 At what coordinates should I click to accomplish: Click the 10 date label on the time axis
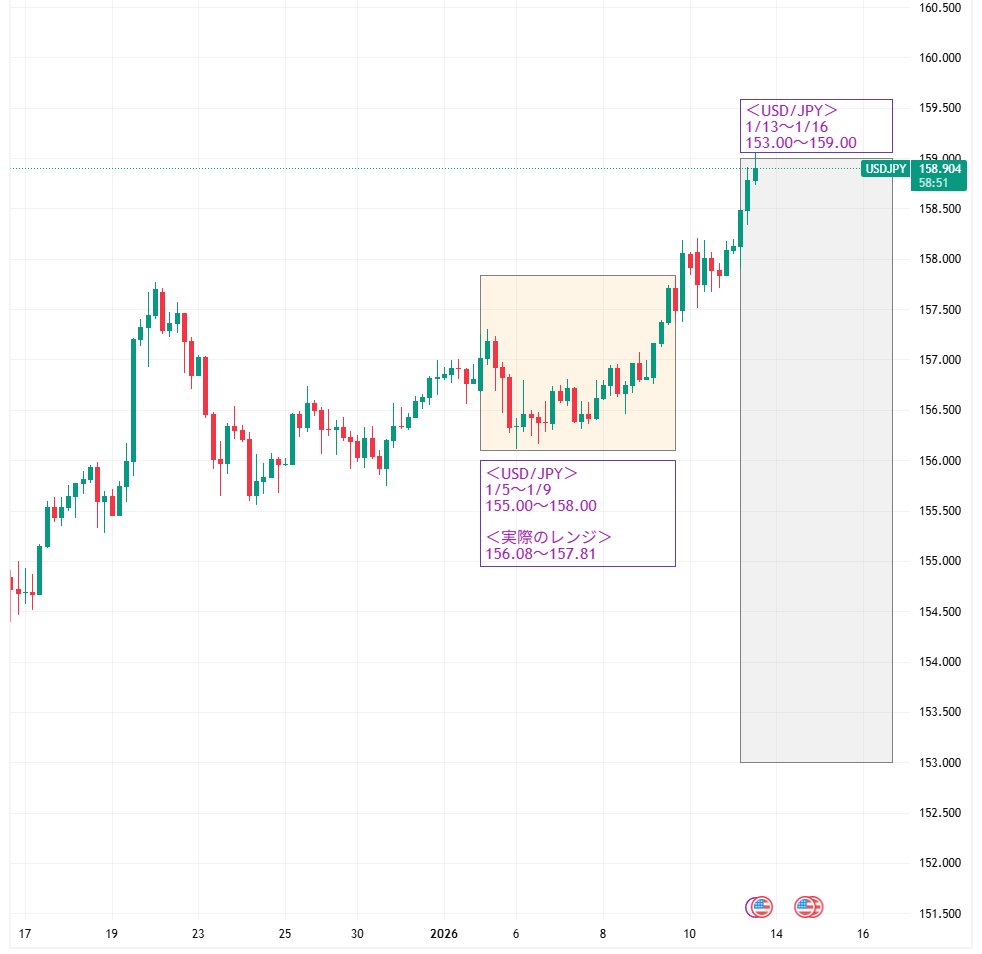[689, 934]
